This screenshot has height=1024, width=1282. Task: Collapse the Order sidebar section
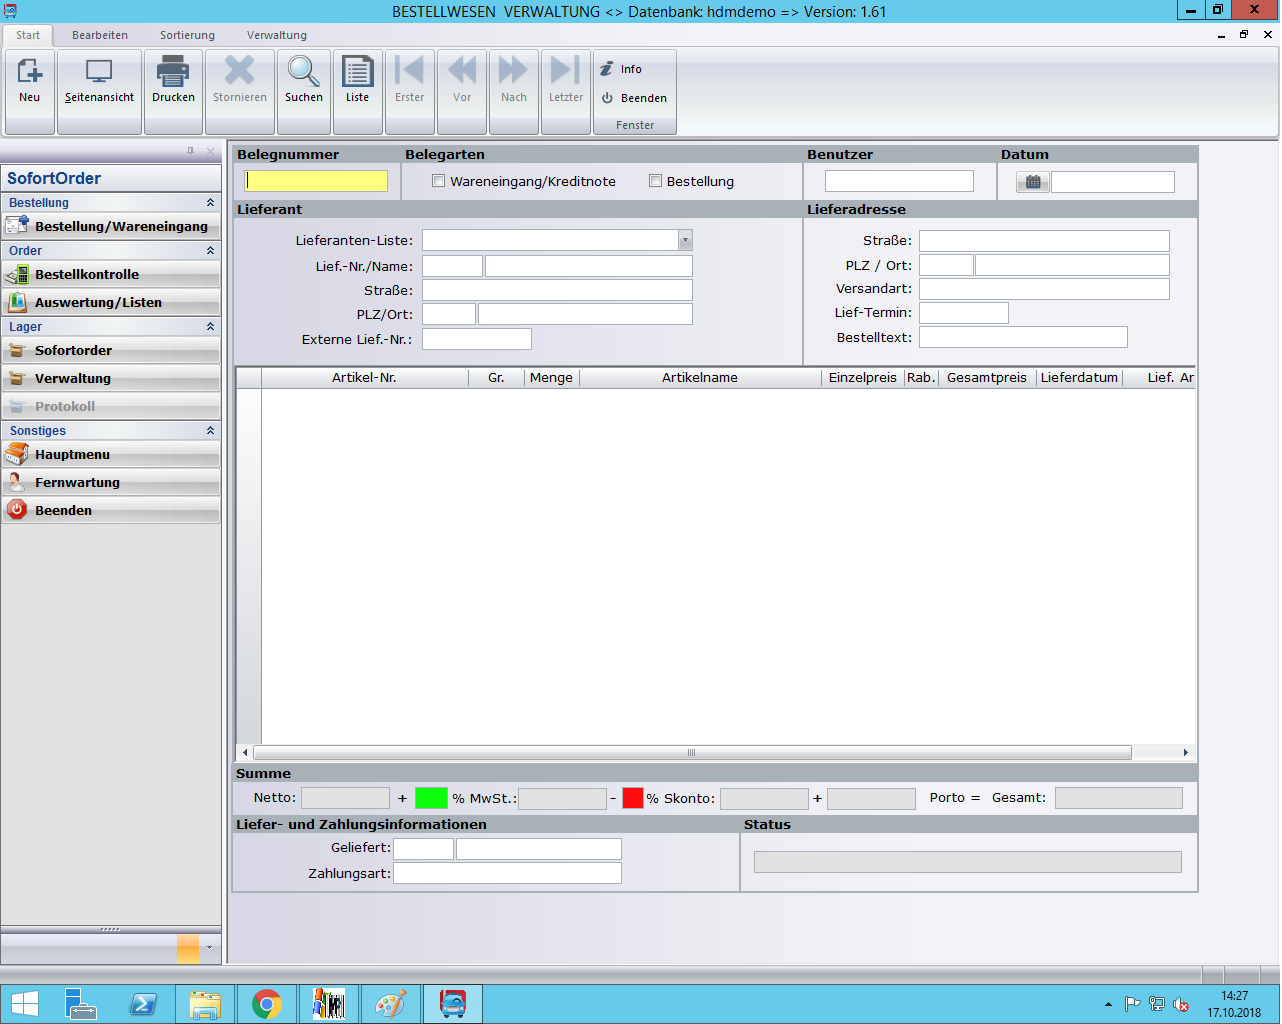[210, 251]
